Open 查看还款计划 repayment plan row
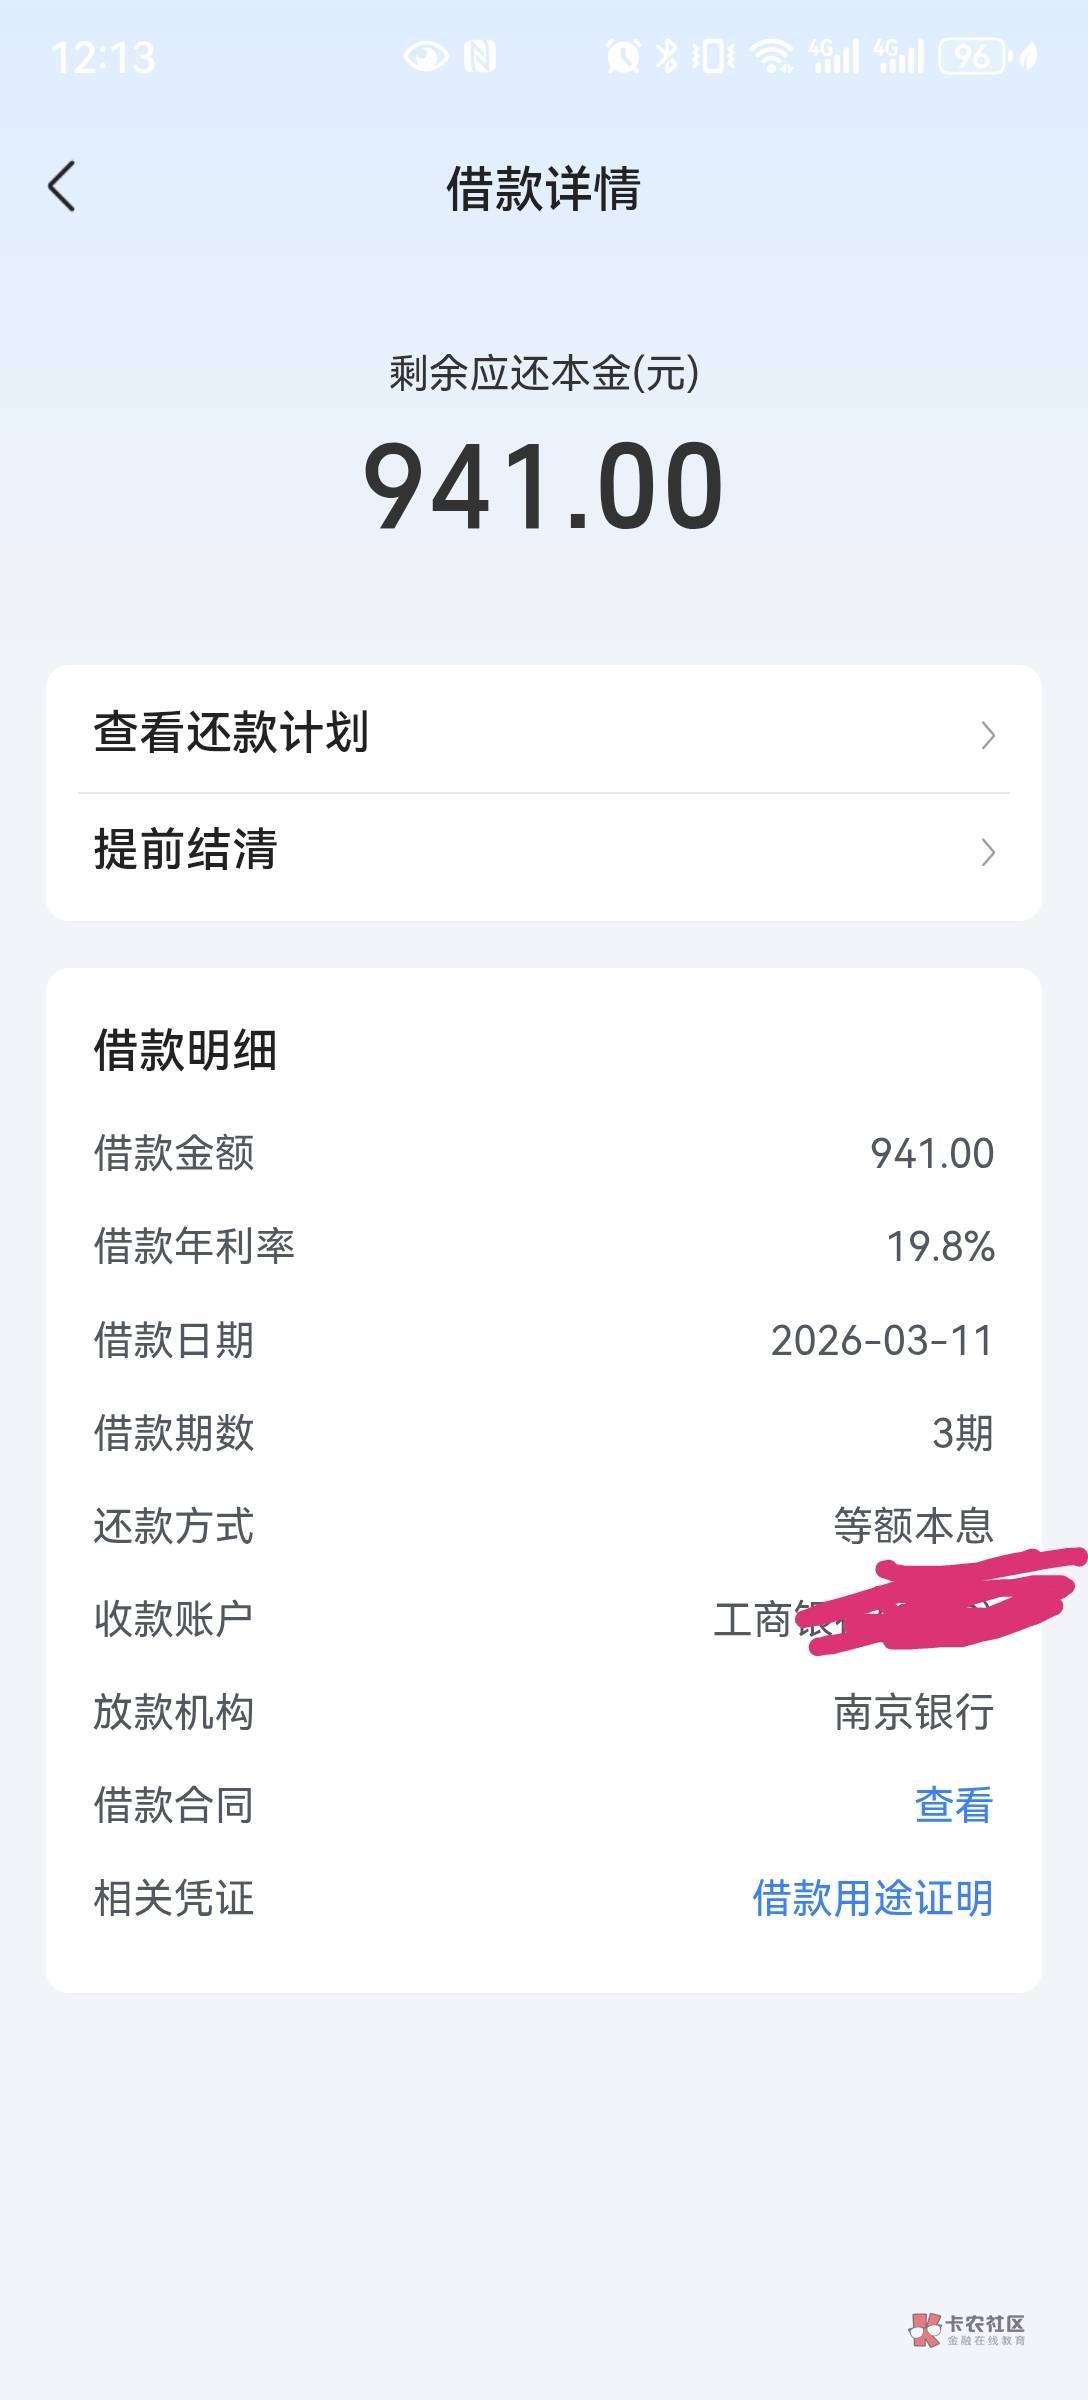 pos(232,733)
